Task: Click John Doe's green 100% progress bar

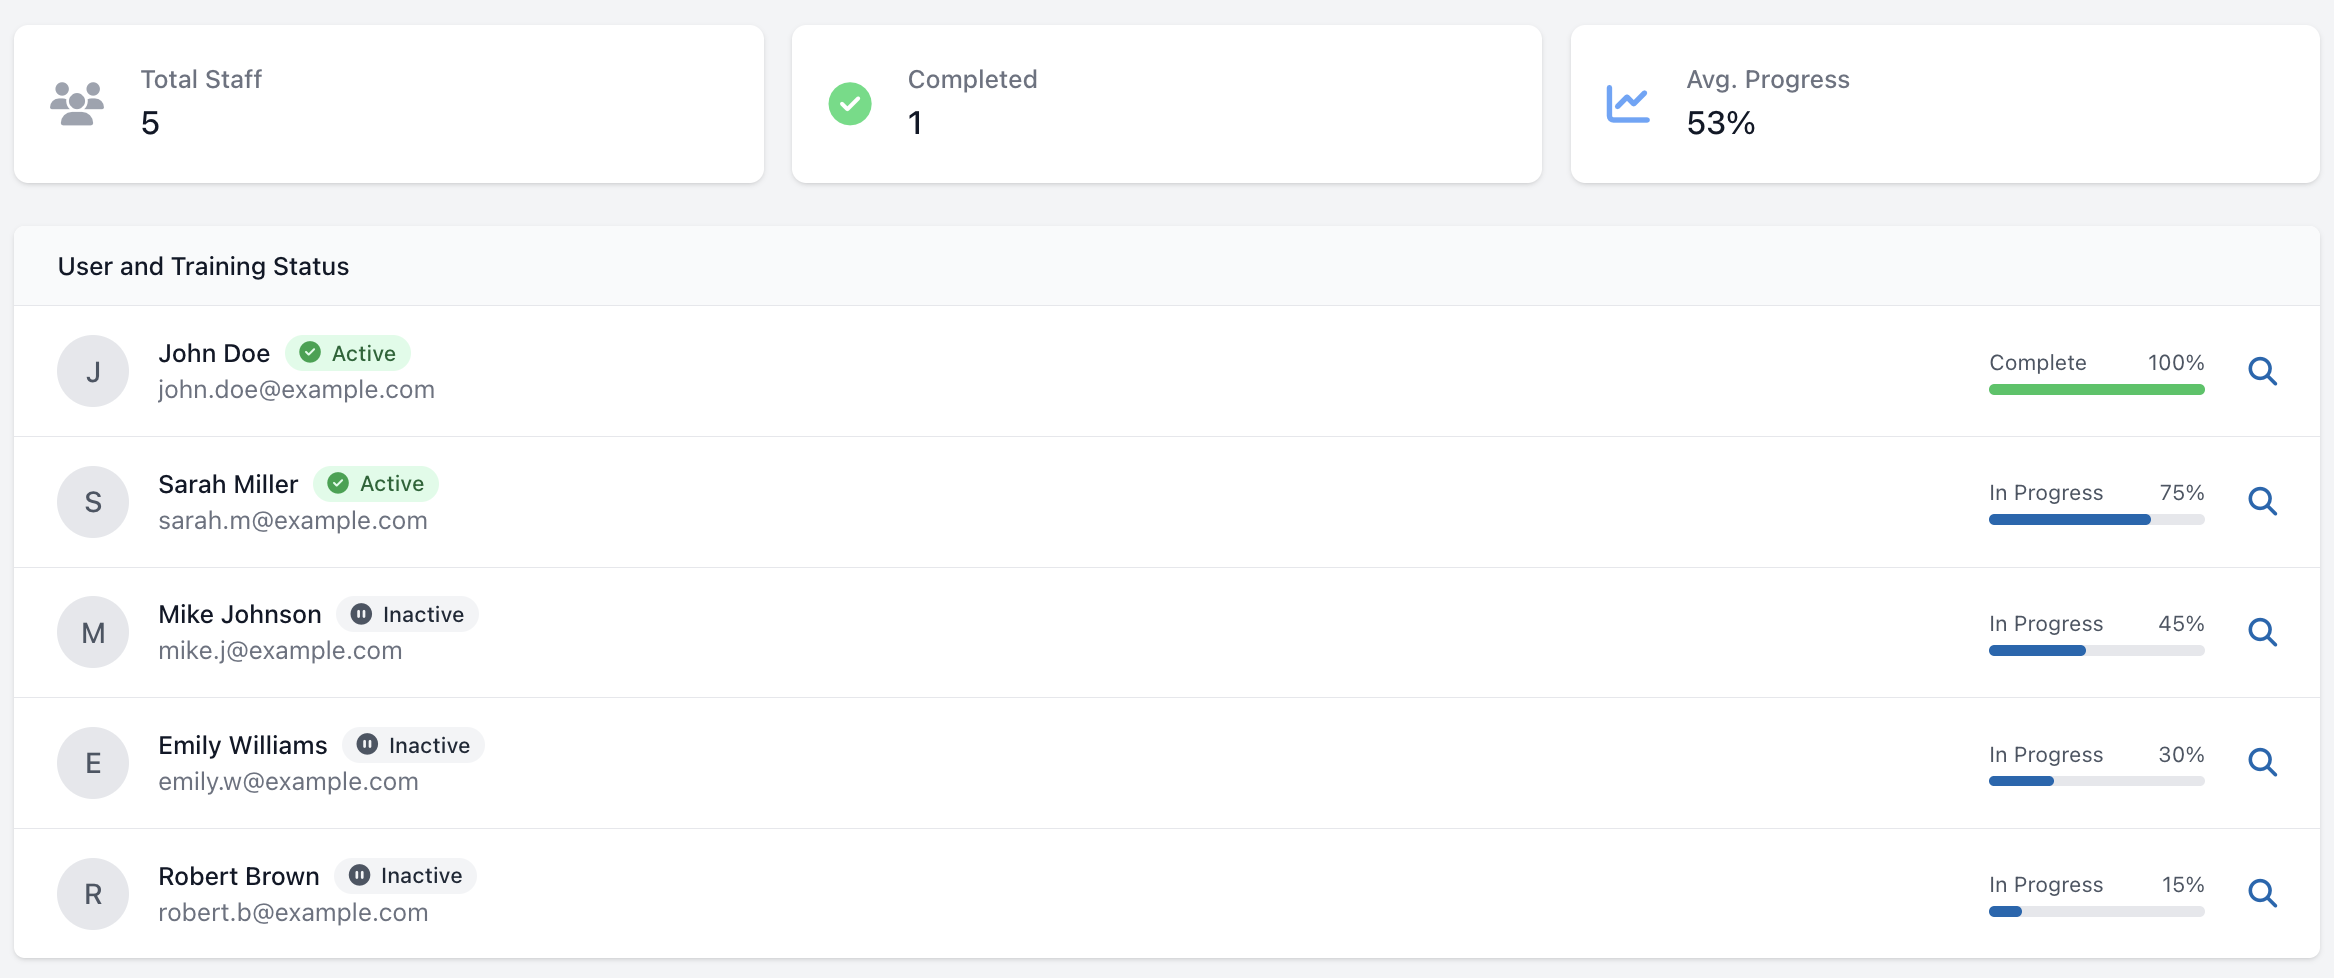Action: (x=2096, y=390)
